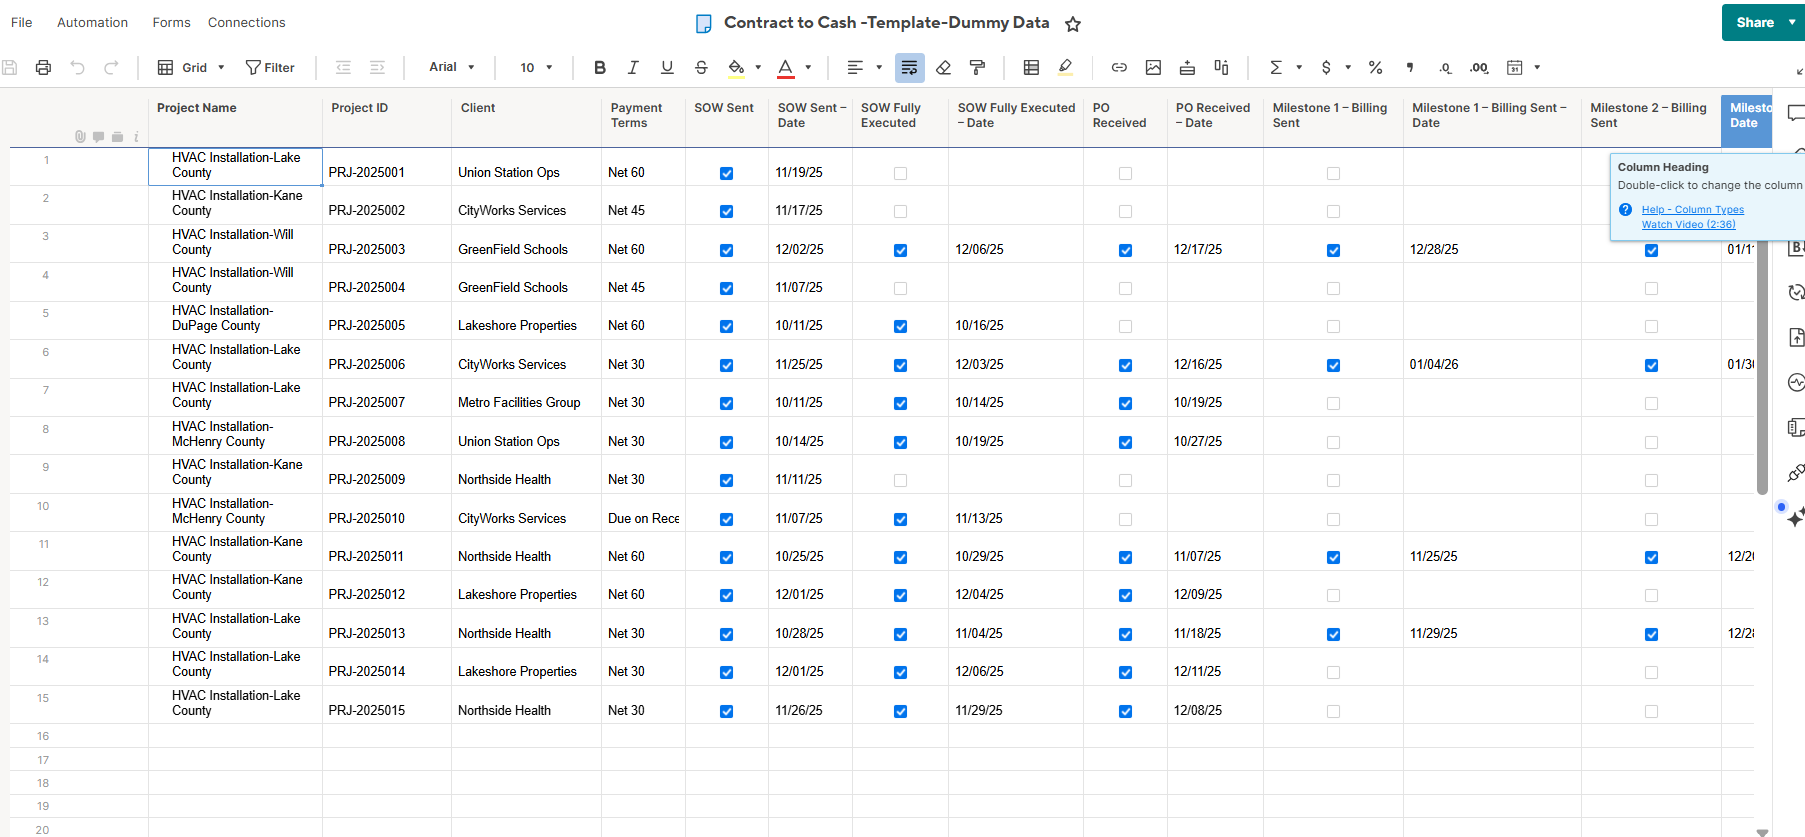The width and height of the screenshot is (1805, 837).
Task: Open Watch Video (2:36) link
Action: (1688, 224)
